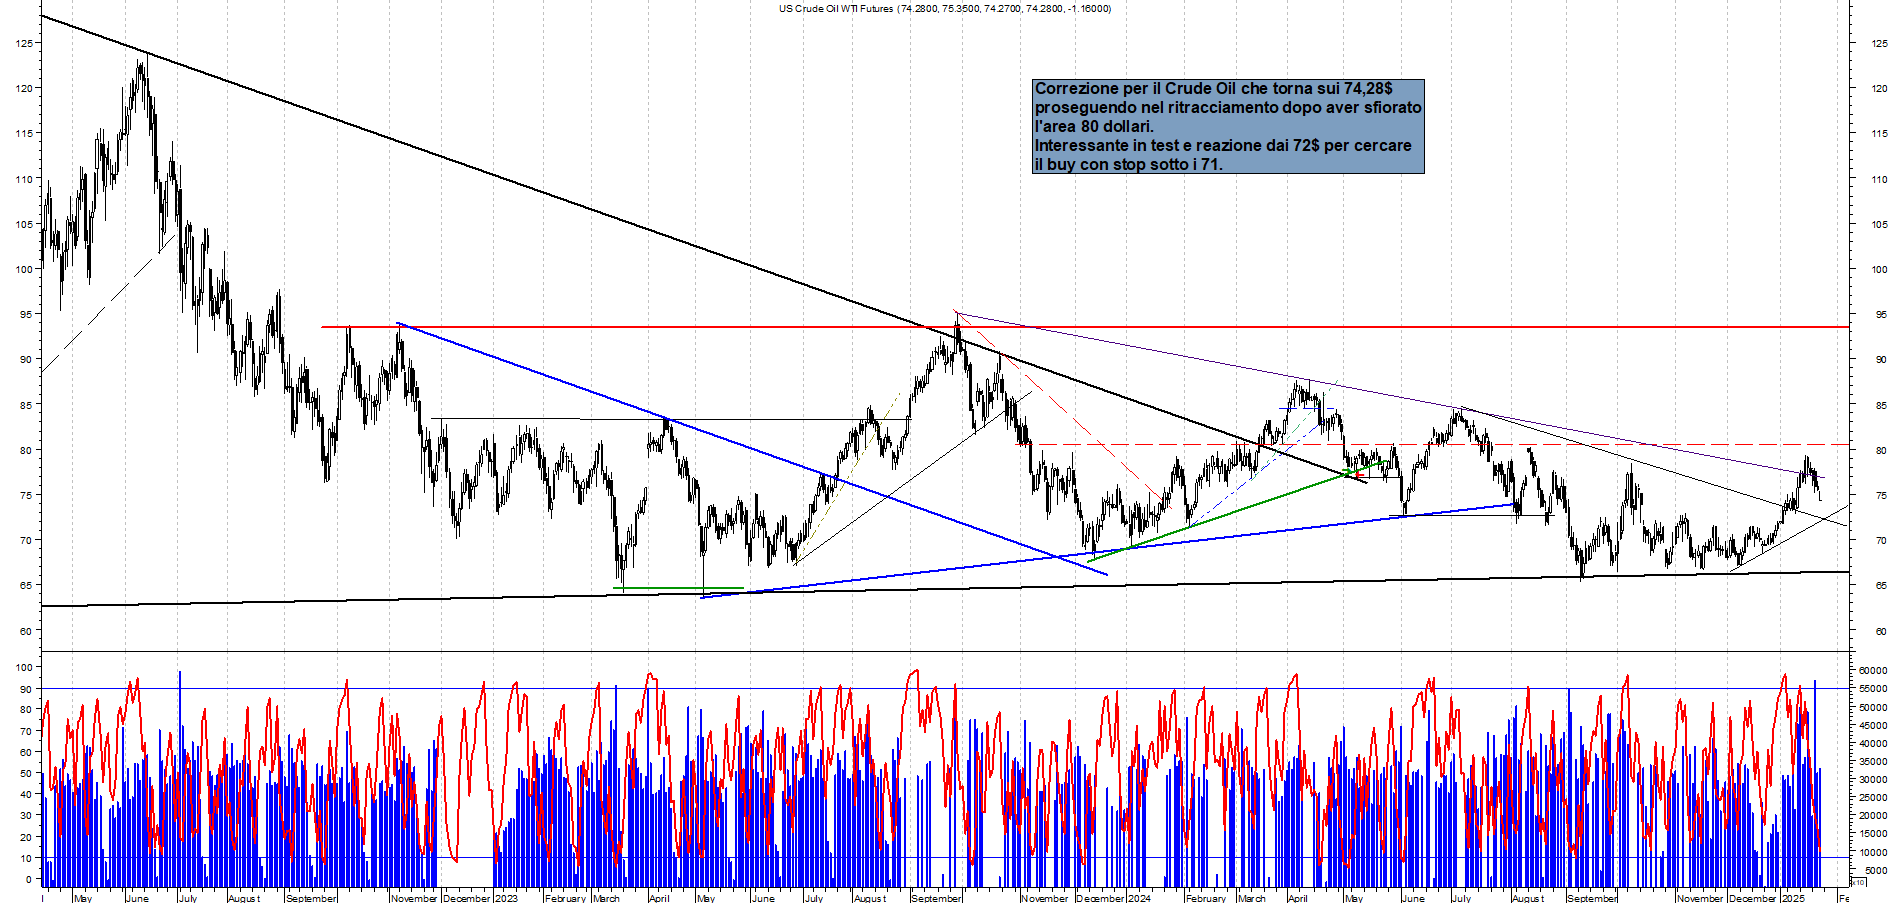Click the 60 price label on left axis
This screenshot has height=903, width=1890.
(x=26, y=631)
